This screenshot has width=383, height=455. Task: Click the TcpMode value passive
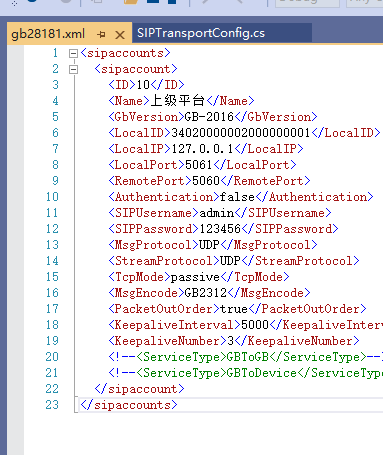pyautogui.click(x=195, y=277)
